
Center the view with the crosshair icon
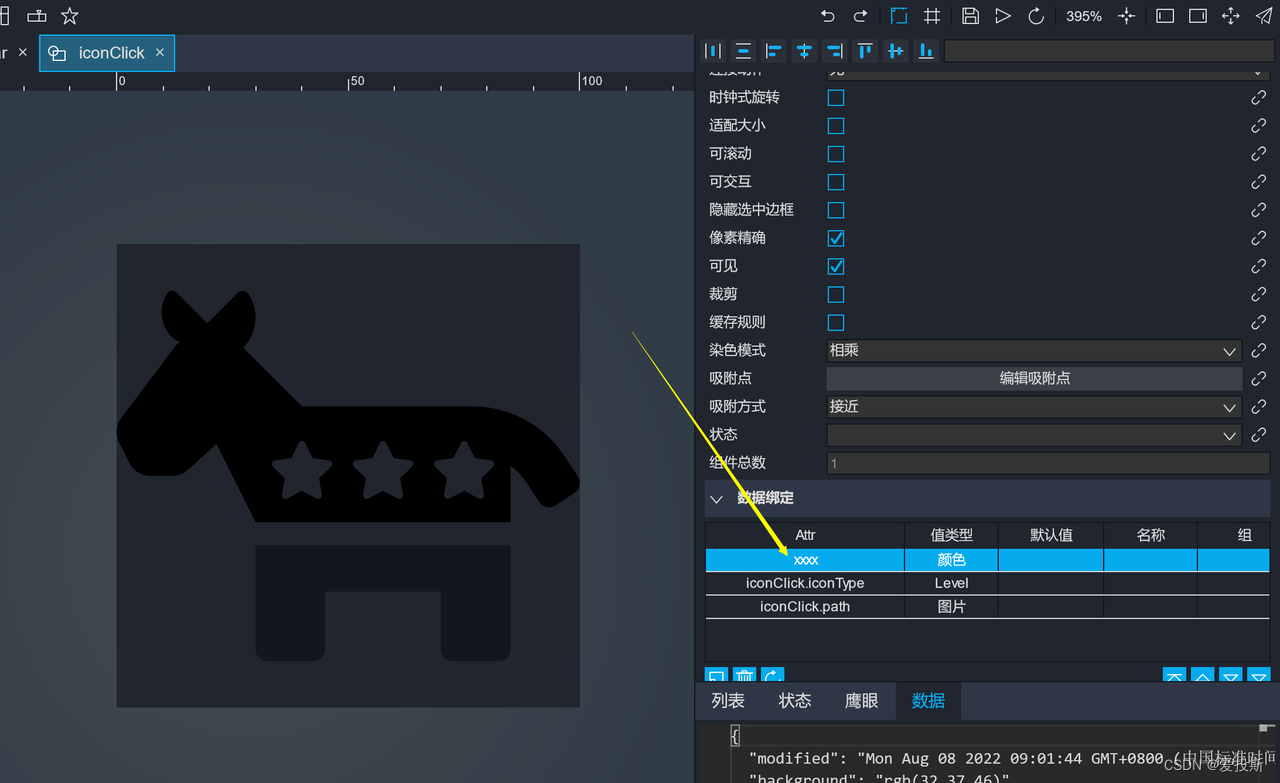pos(1127,16)
